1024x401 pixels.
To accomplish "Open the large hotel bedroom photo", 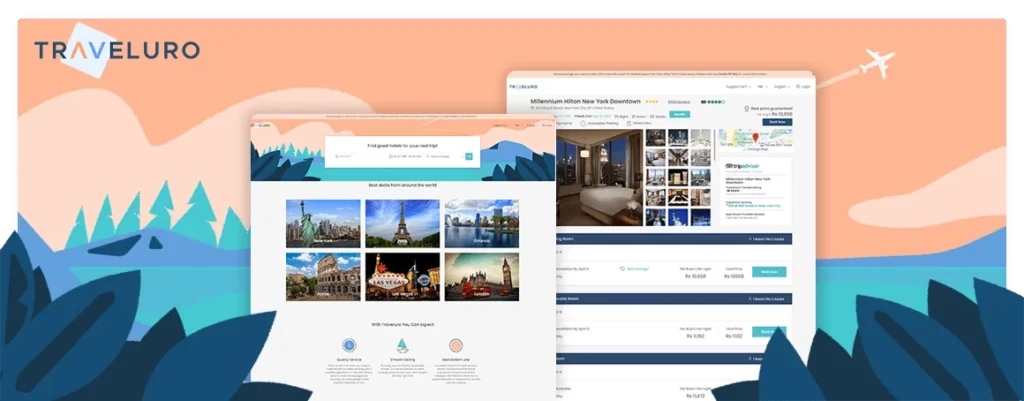I will click(x=599, y=178).
